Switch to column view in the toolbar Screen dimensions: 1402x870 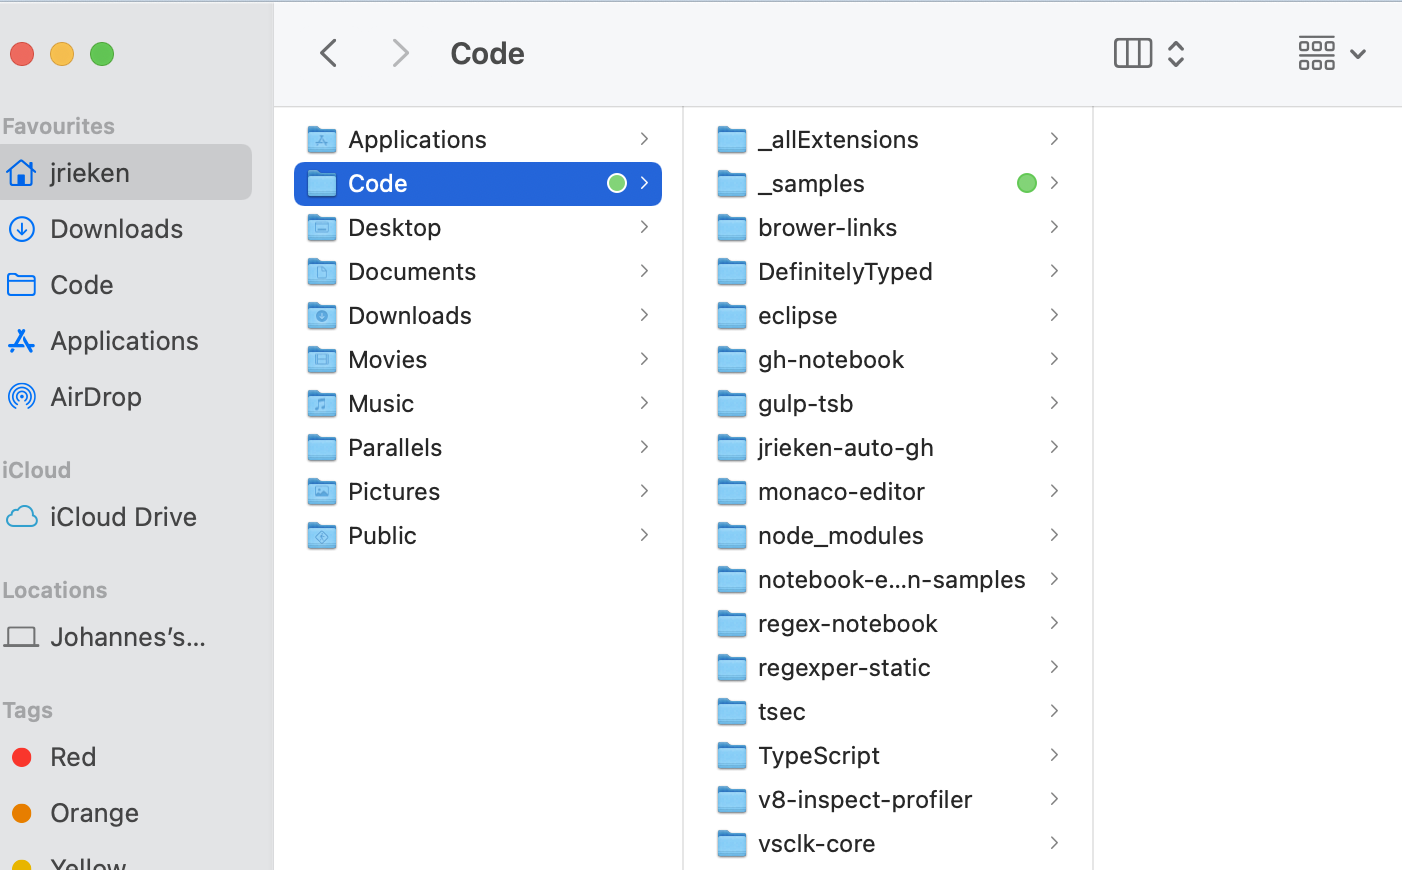click(1132, 53)
